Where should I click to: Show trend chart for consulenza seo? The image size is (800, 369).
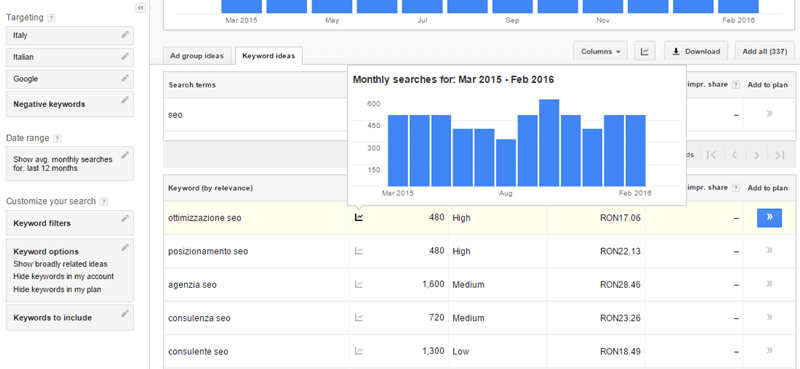(x=359, y=318)
